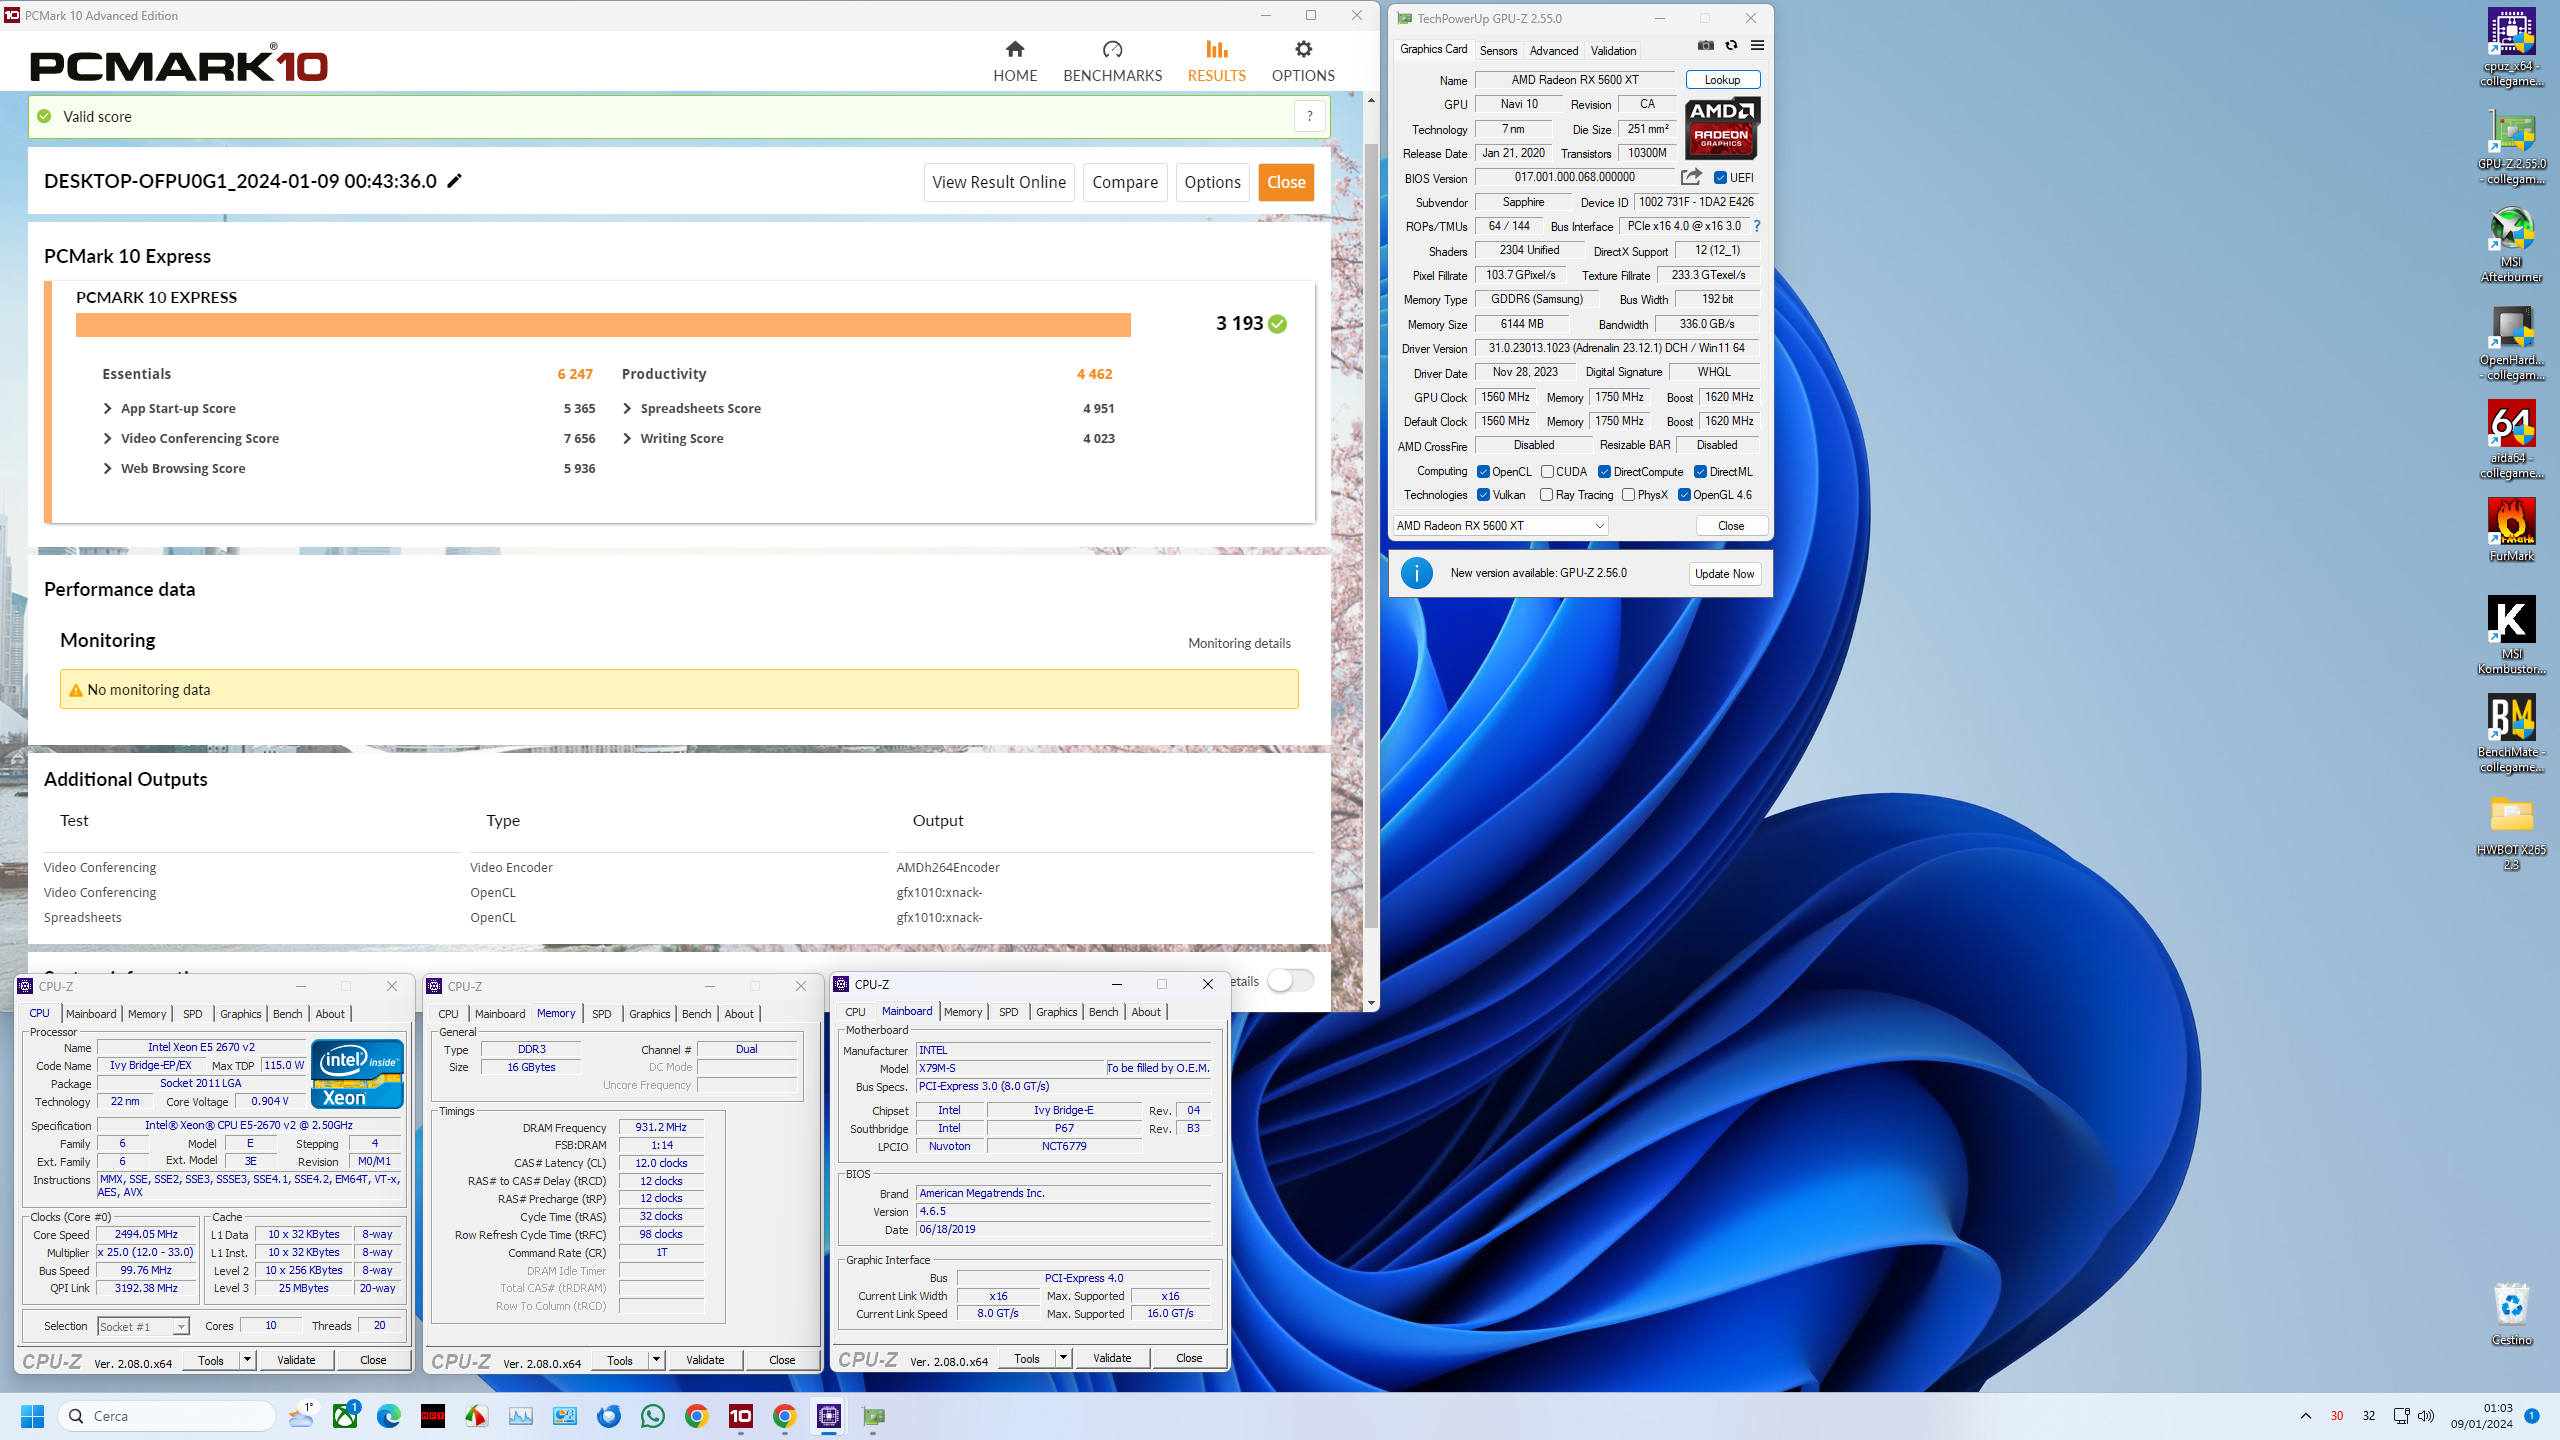Switch to Advanced tab in GPU-Z

pyautogui.click(x=1554, y=51)
